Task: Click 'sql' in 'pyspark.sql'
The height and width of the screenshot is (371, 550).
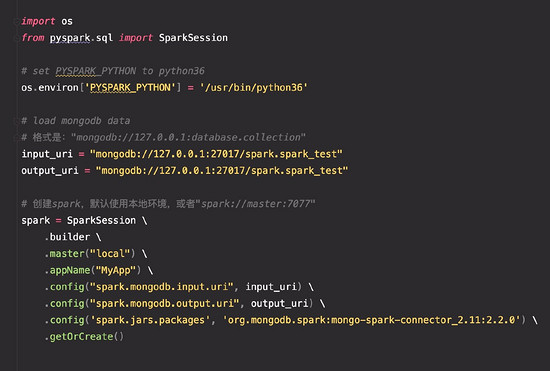Action: pos(104,38)
